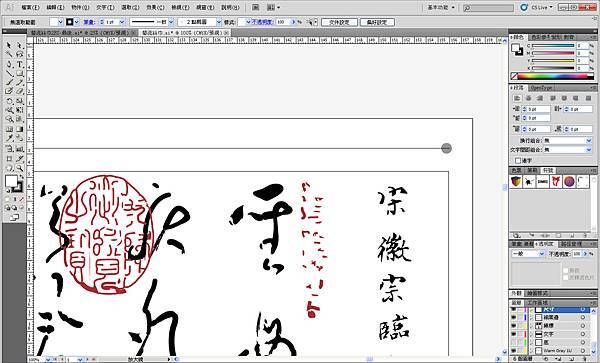Select the Scale tool

[20, 101]
